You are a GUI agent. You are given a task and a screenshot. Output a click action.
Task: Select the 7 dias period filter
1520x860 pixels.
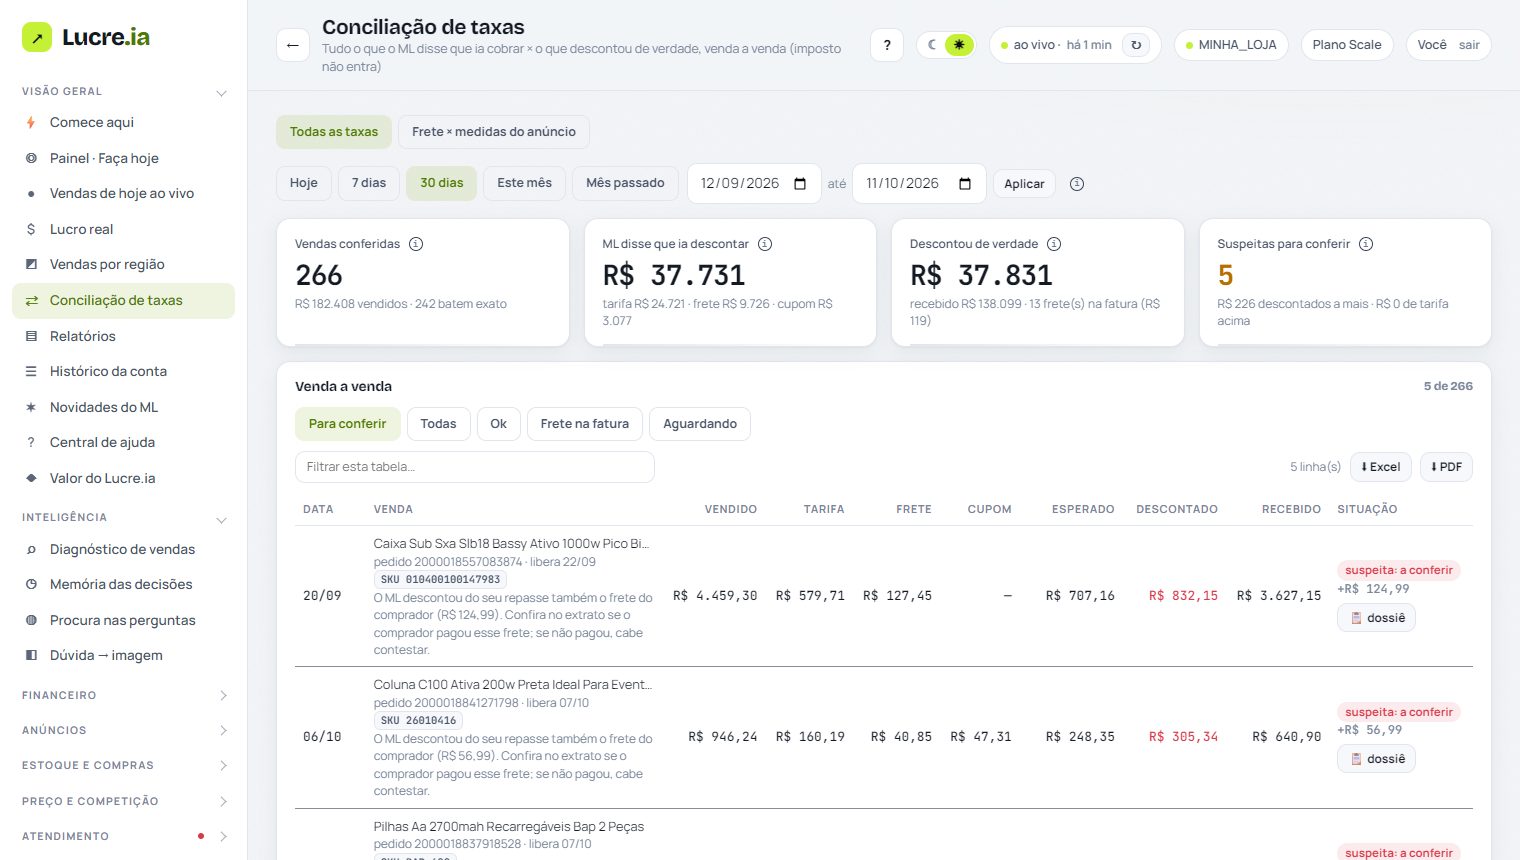pyautogui.click(x=369, y=183)
